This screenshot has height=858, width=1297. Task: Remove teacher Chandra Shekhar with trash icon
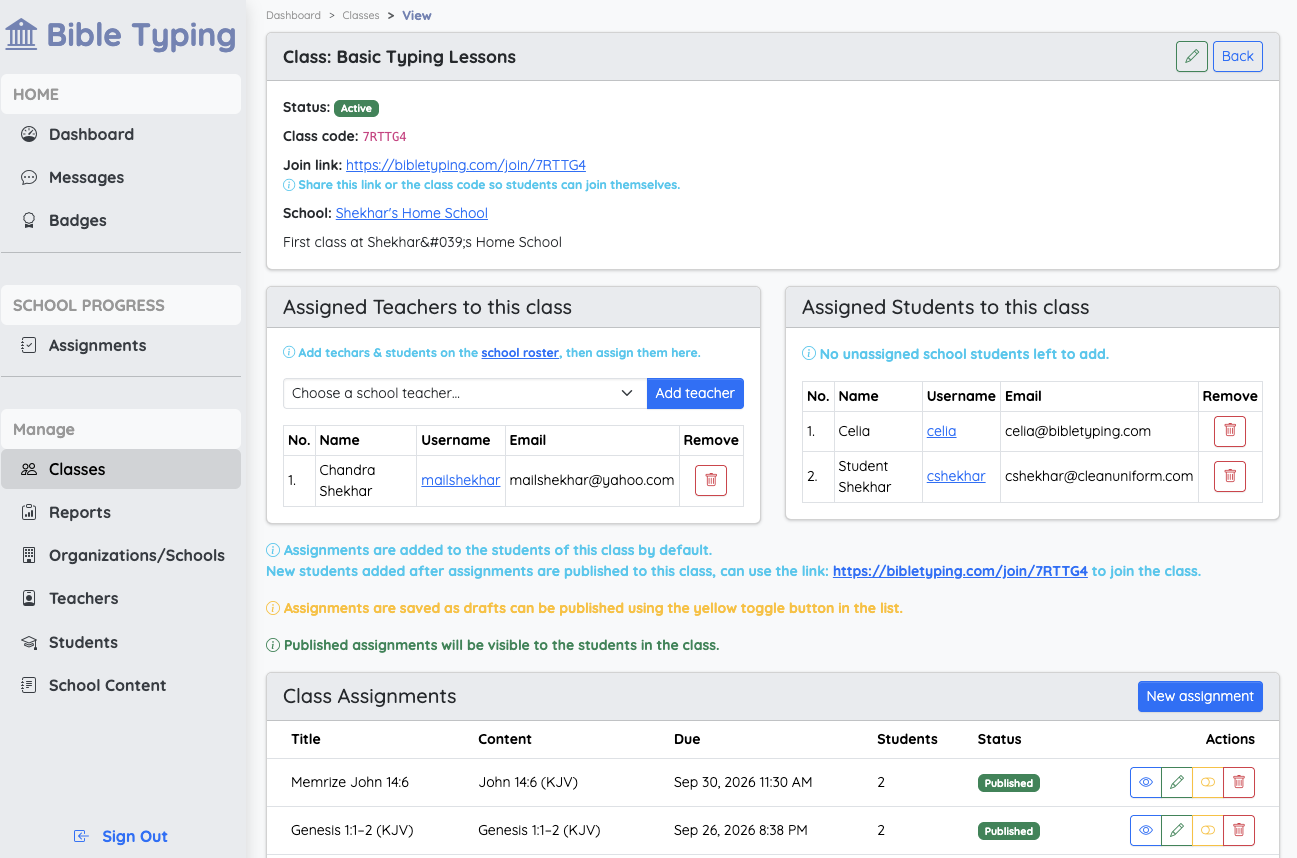coord(711,480)
